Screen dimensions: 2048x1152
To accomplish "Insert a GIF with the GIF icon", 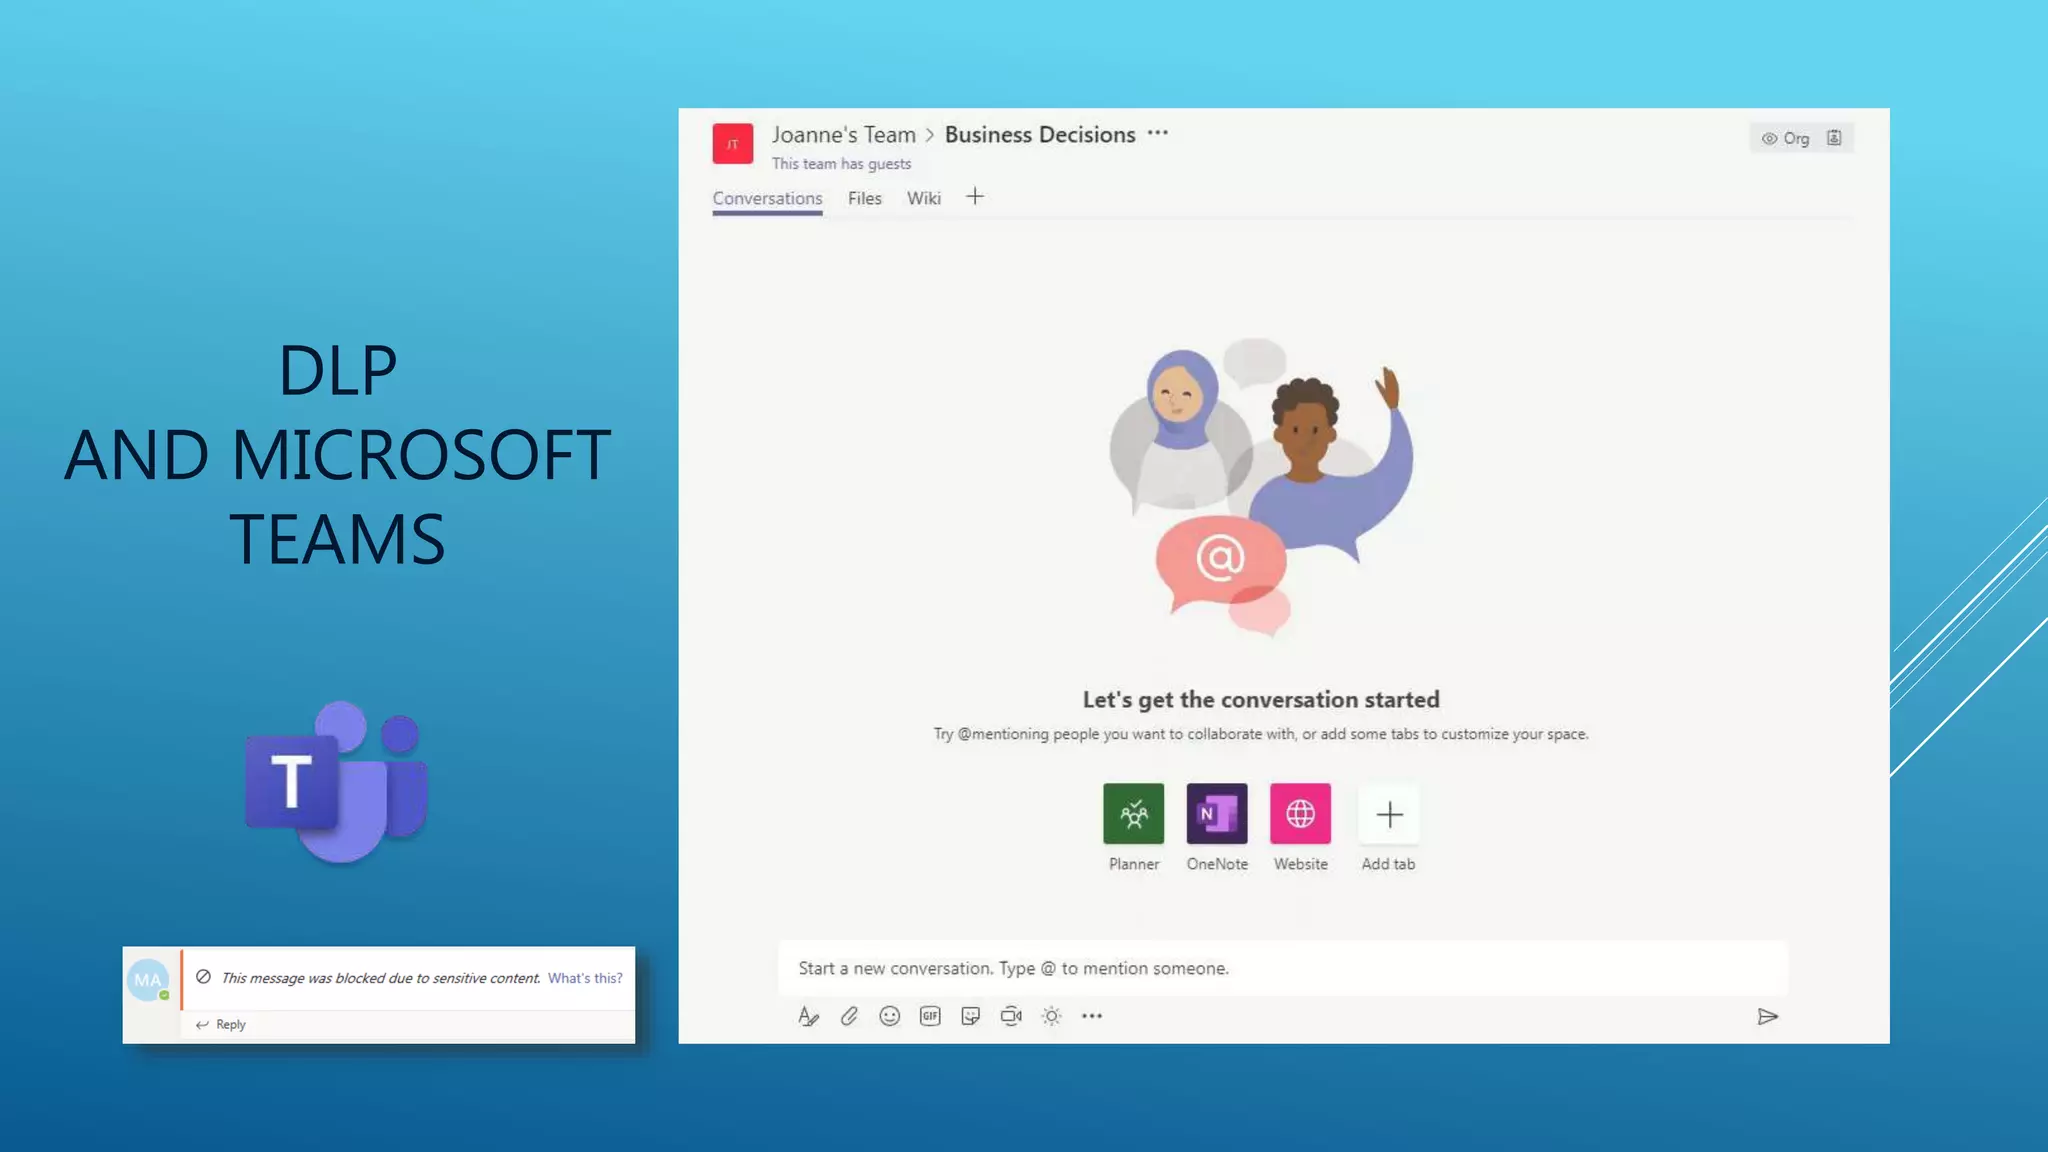I will (930, 1016).
